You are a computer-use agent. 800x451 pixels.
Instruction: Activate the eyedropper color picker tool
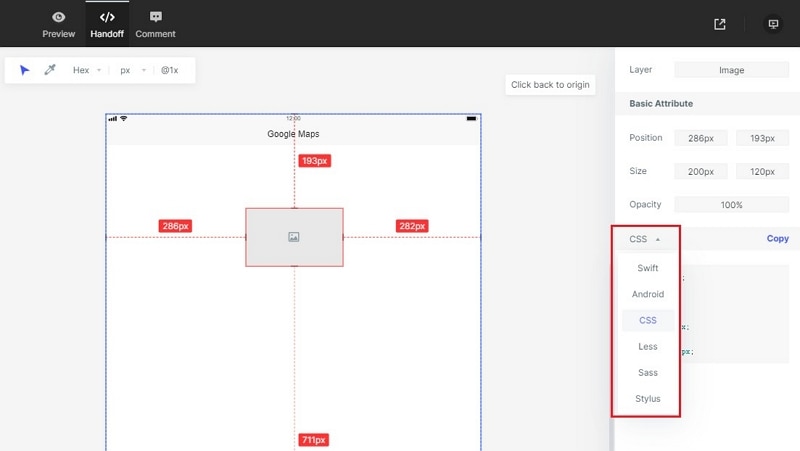(50, 71)
